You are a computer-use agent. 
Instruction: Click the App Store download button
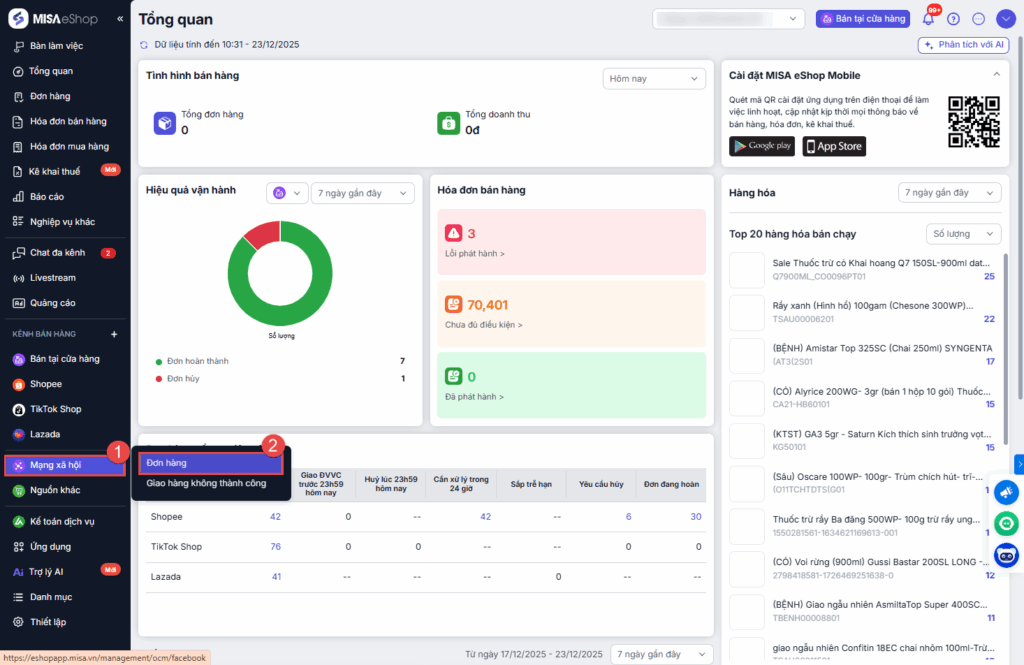(x=834, y=146)
